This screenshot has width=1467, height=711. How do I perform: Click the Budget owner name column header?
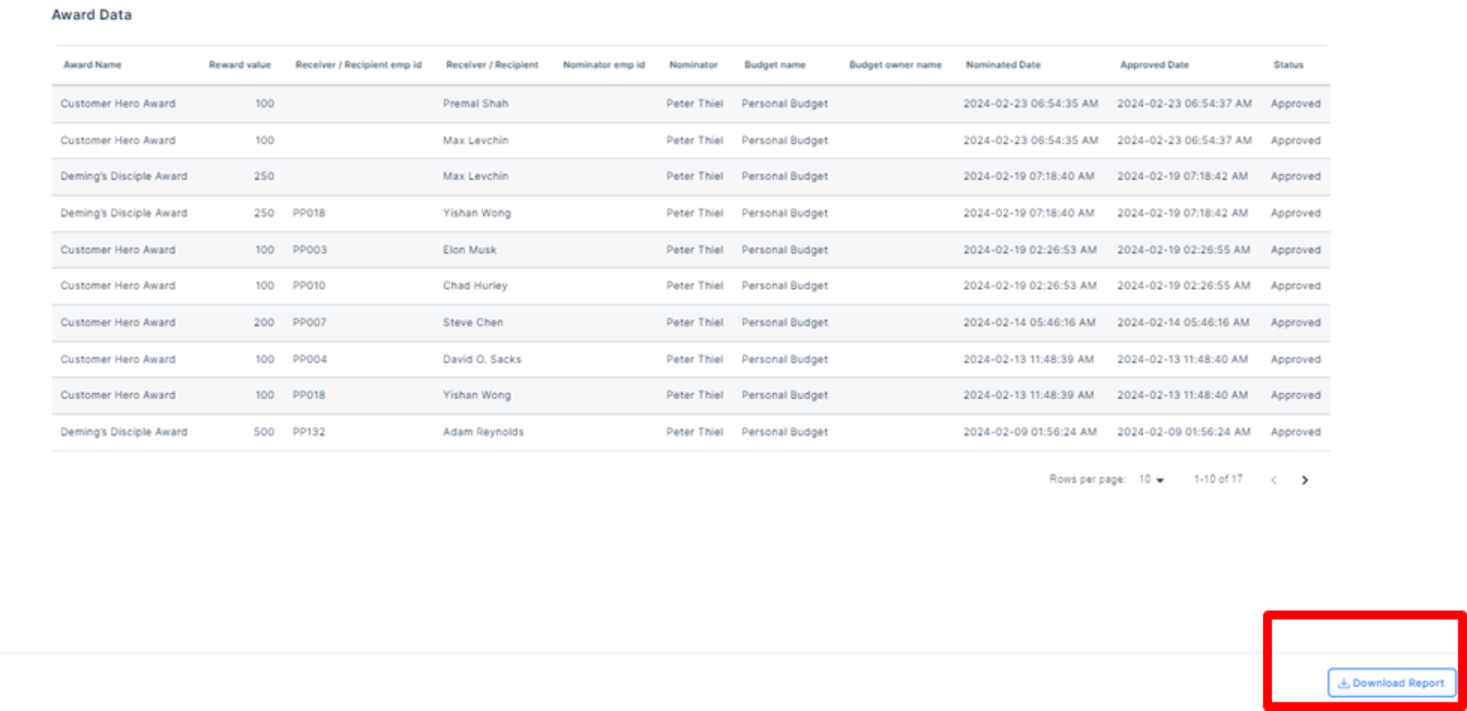click(895, 65)
